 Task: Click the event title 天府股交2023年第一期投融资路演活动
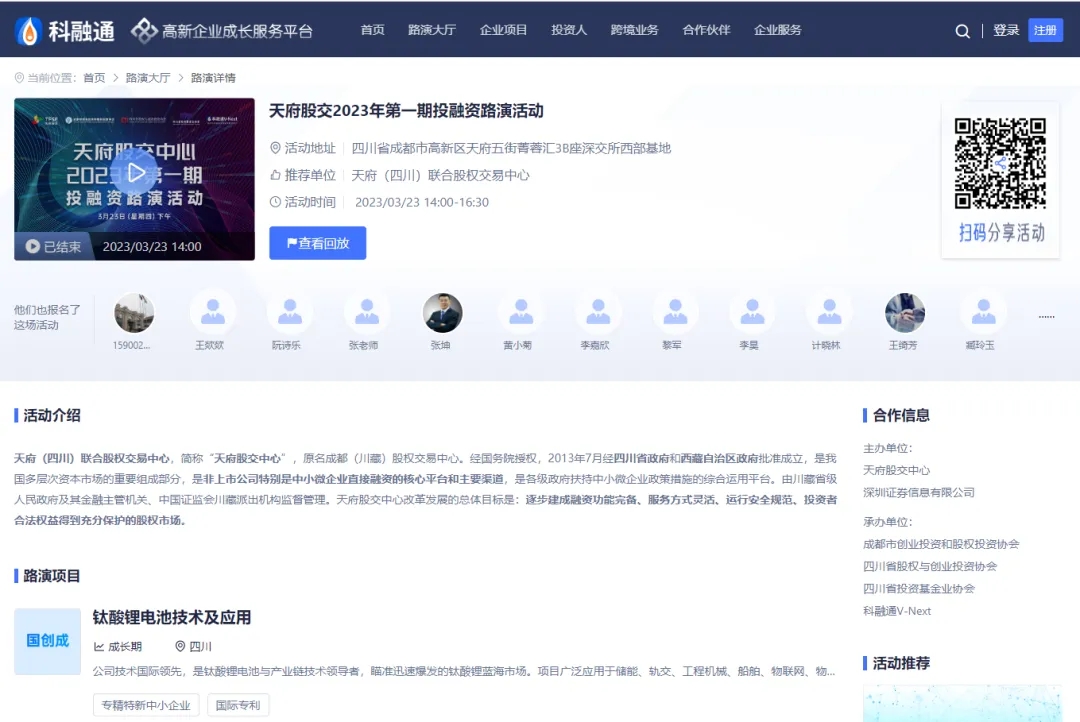(x=406, y=111)
